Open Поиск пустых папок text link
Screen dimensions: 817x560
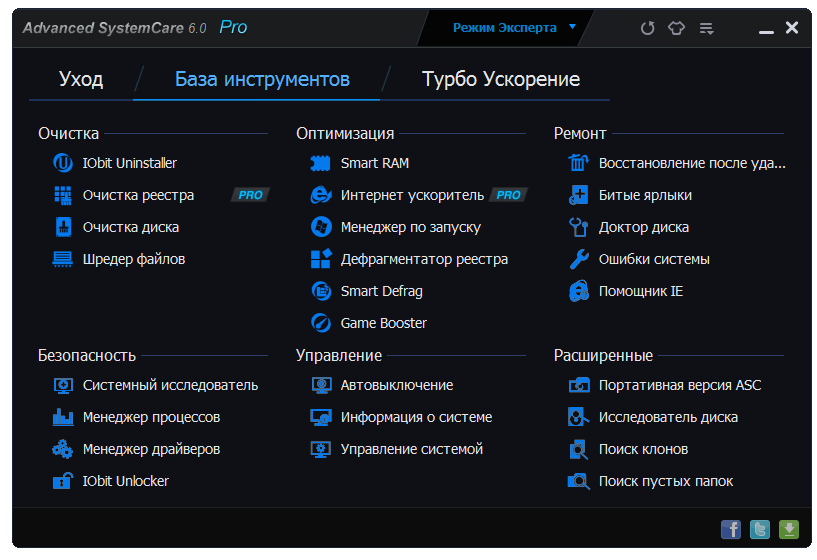click(x=665, y=481)
